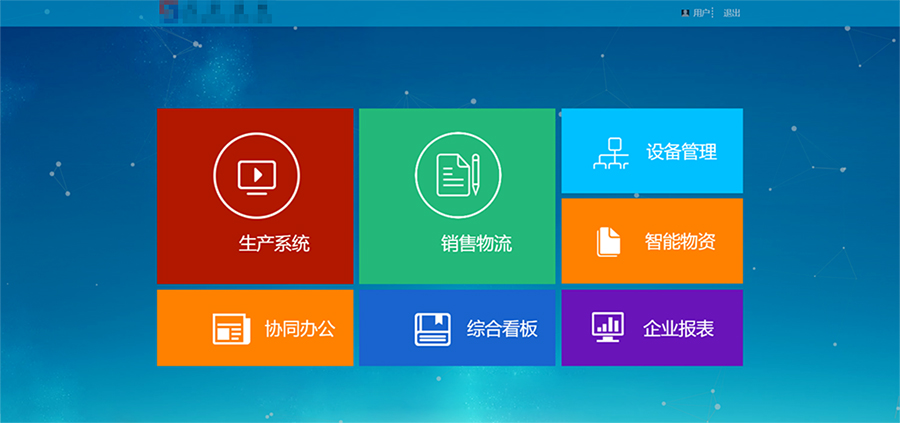Click the company logo in top bar
The image size is (900, 423).
click(x=215, y=13)
